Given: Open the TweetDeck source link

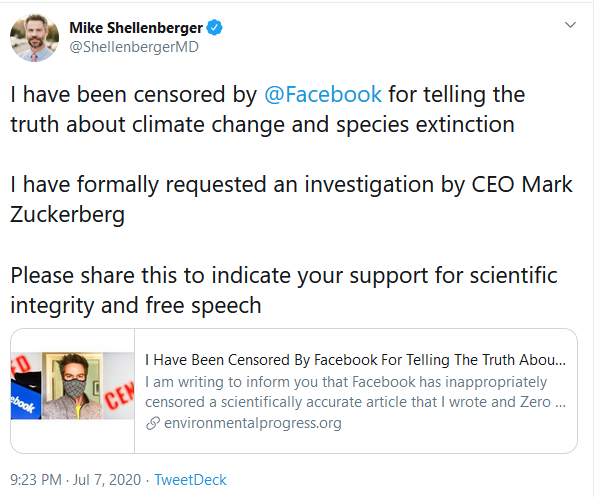Looking at the screenshot, I should pyautogui.click(x=190, y=480).
